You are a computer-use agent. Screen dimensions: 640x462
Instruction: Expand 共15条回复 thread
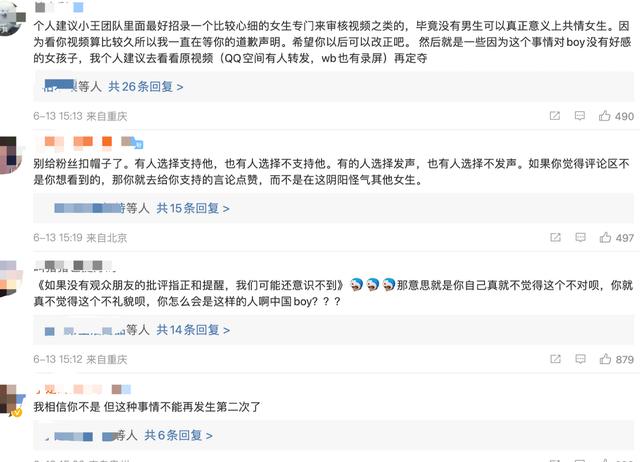coord(193,208)
